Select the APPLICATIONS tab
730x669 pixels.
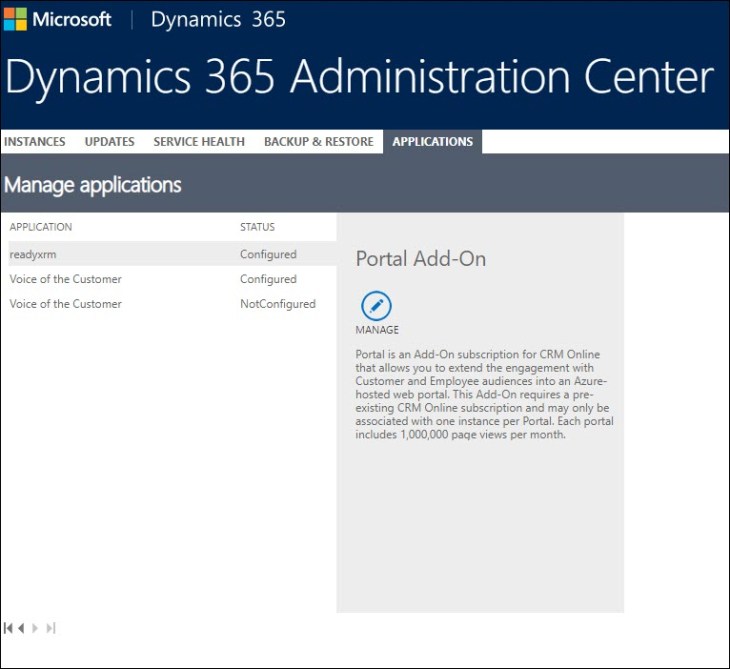[x=432, y=142]
